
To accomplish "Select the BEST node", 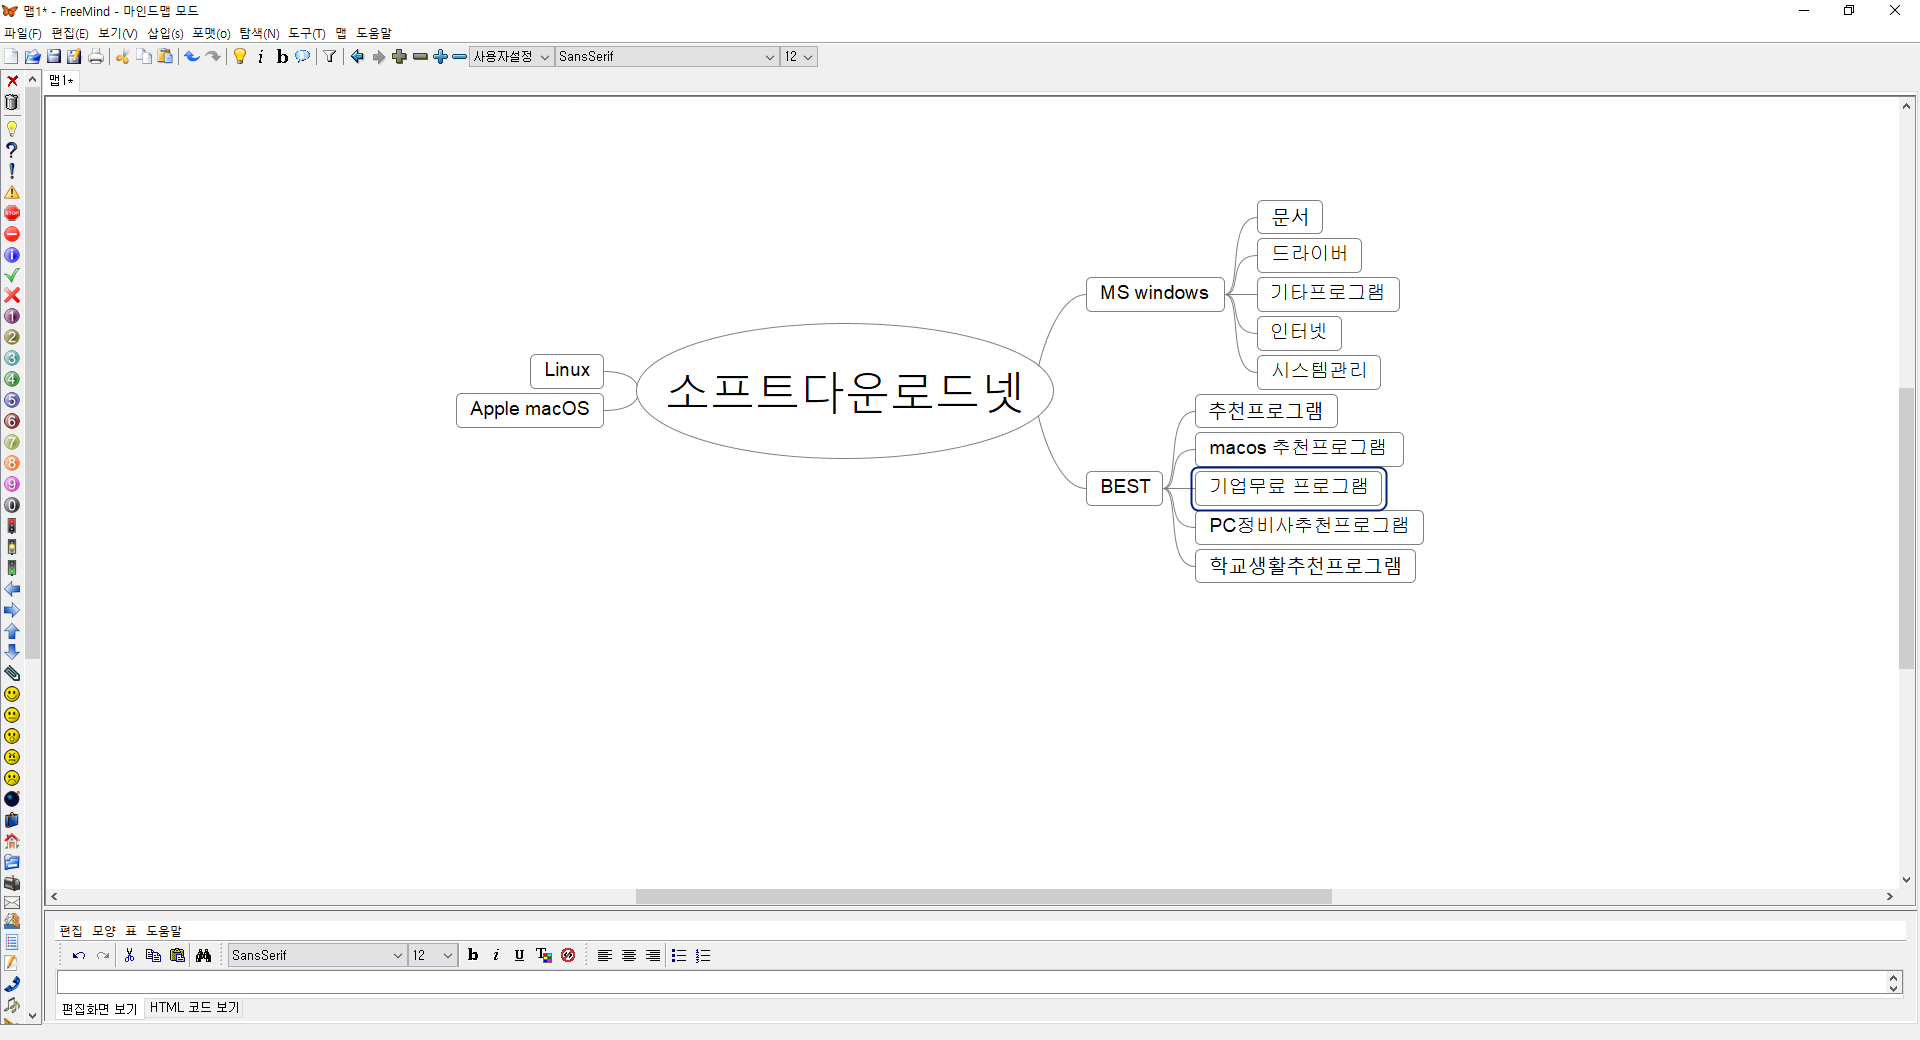I will pos(1125,488).
